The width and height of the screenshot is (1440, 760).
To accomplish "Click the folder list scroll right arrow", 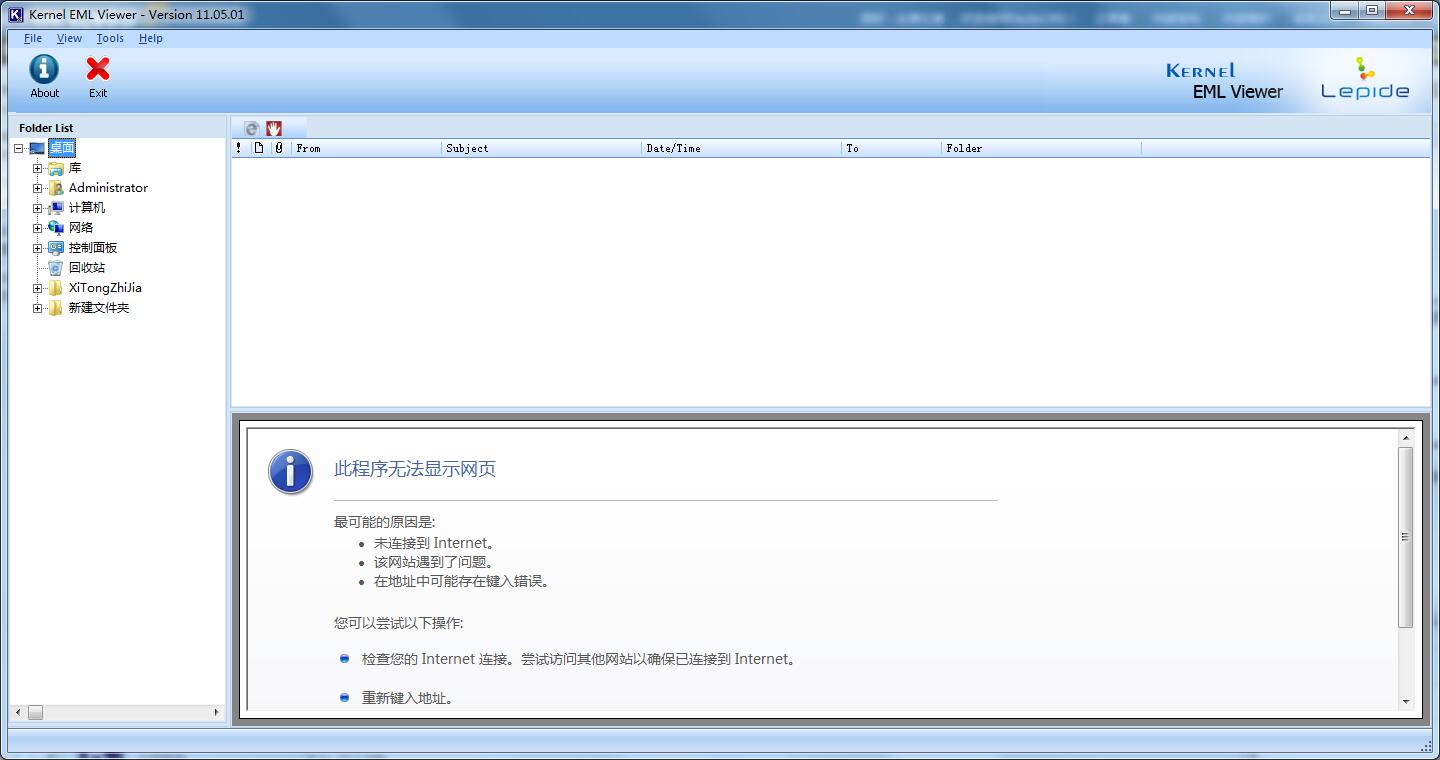I will point(217,712).
